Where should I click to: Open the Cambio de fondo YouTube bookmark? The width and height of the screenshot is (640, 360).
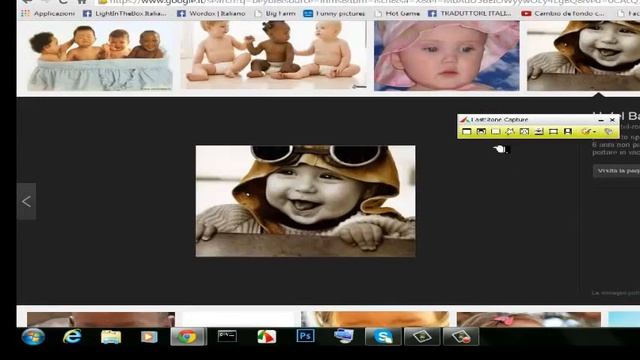pyautogui.click(x=563, y=13)
